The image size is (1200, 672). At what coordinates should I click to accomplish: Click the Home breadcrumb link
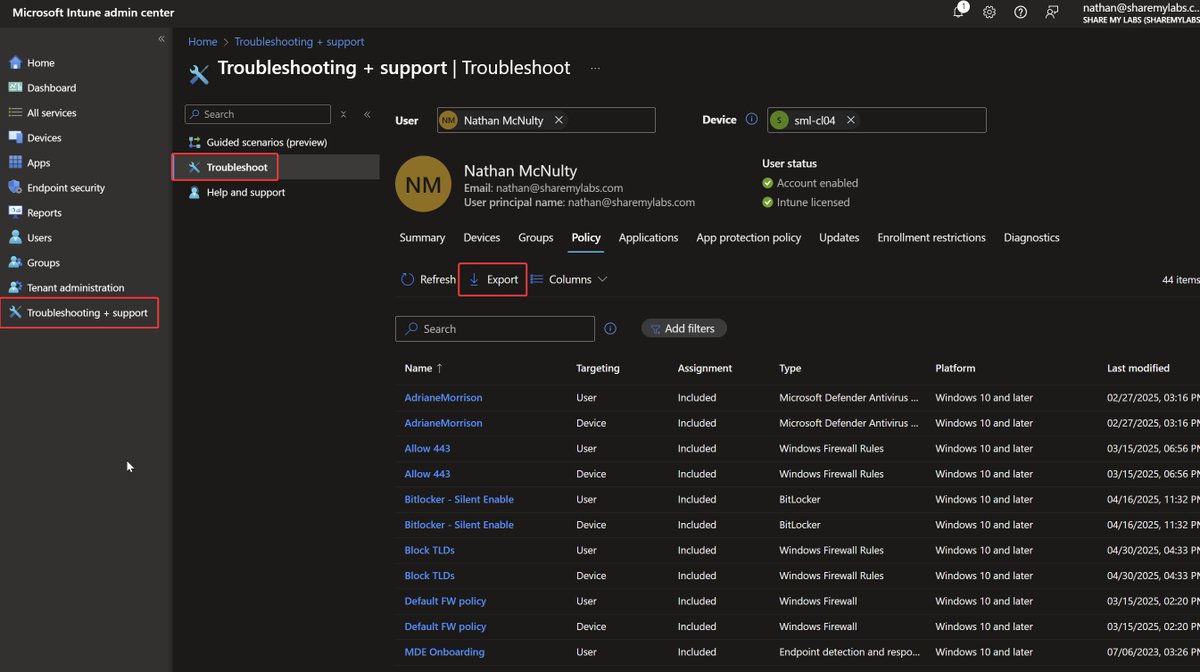pyautogui.click(x=203, y=42)
